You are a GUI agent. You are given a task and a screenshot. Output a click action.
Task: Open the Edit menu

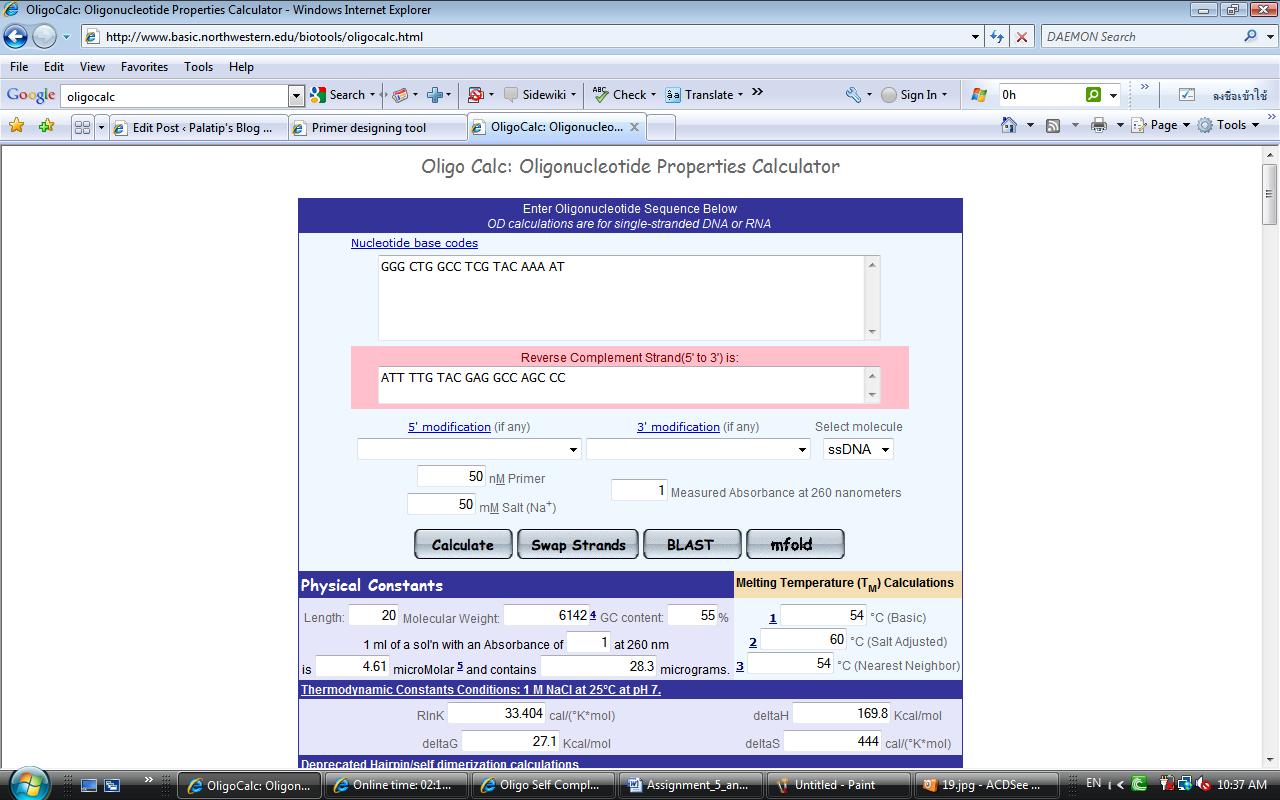(54, 67)
